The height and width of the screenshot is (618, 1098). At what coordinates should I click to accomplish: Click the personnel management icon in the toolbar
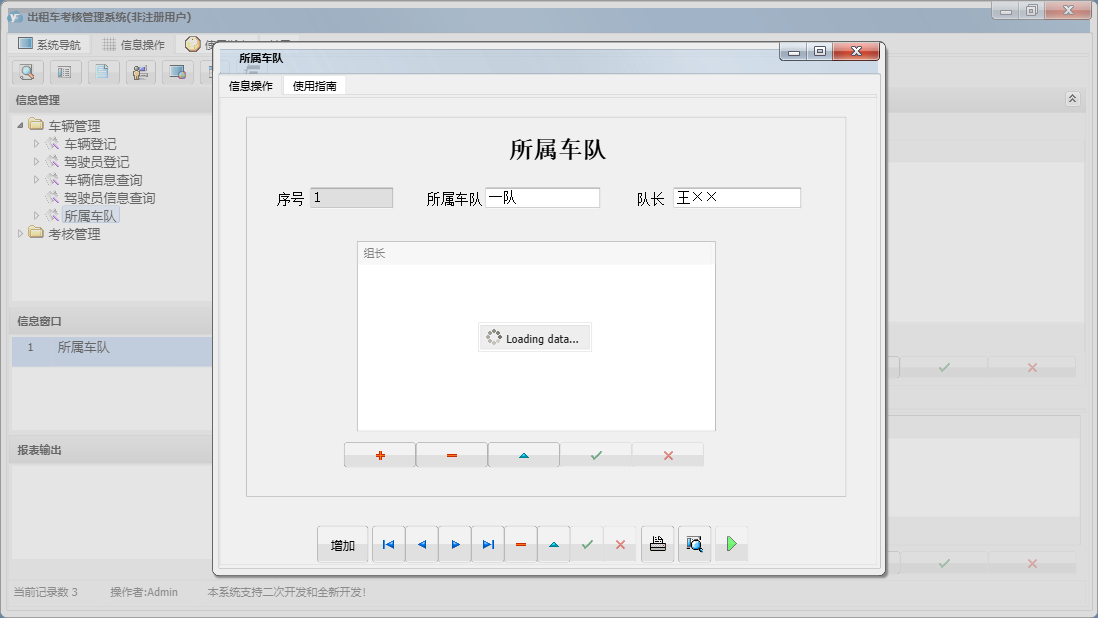(140, 72)
